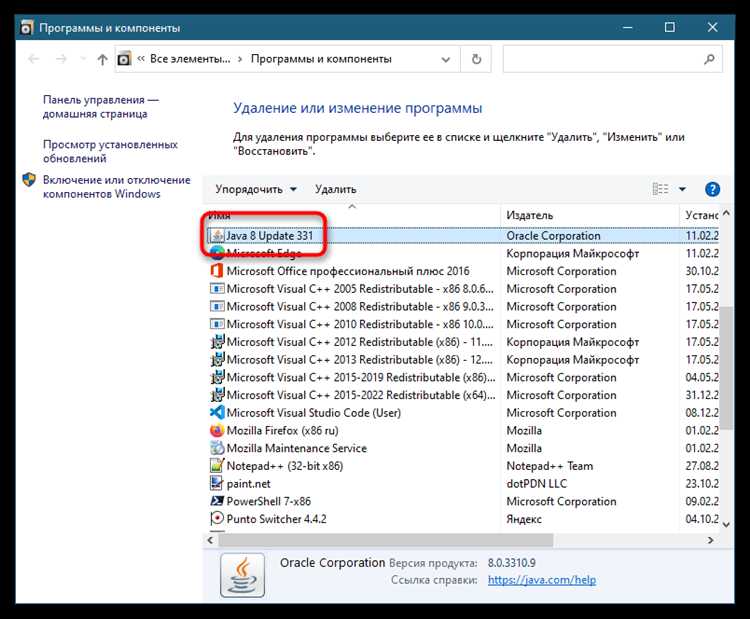Click the PowerShell 7-x86 icon
The height and width of the screenshot is (619, 750).
point(217,501)
